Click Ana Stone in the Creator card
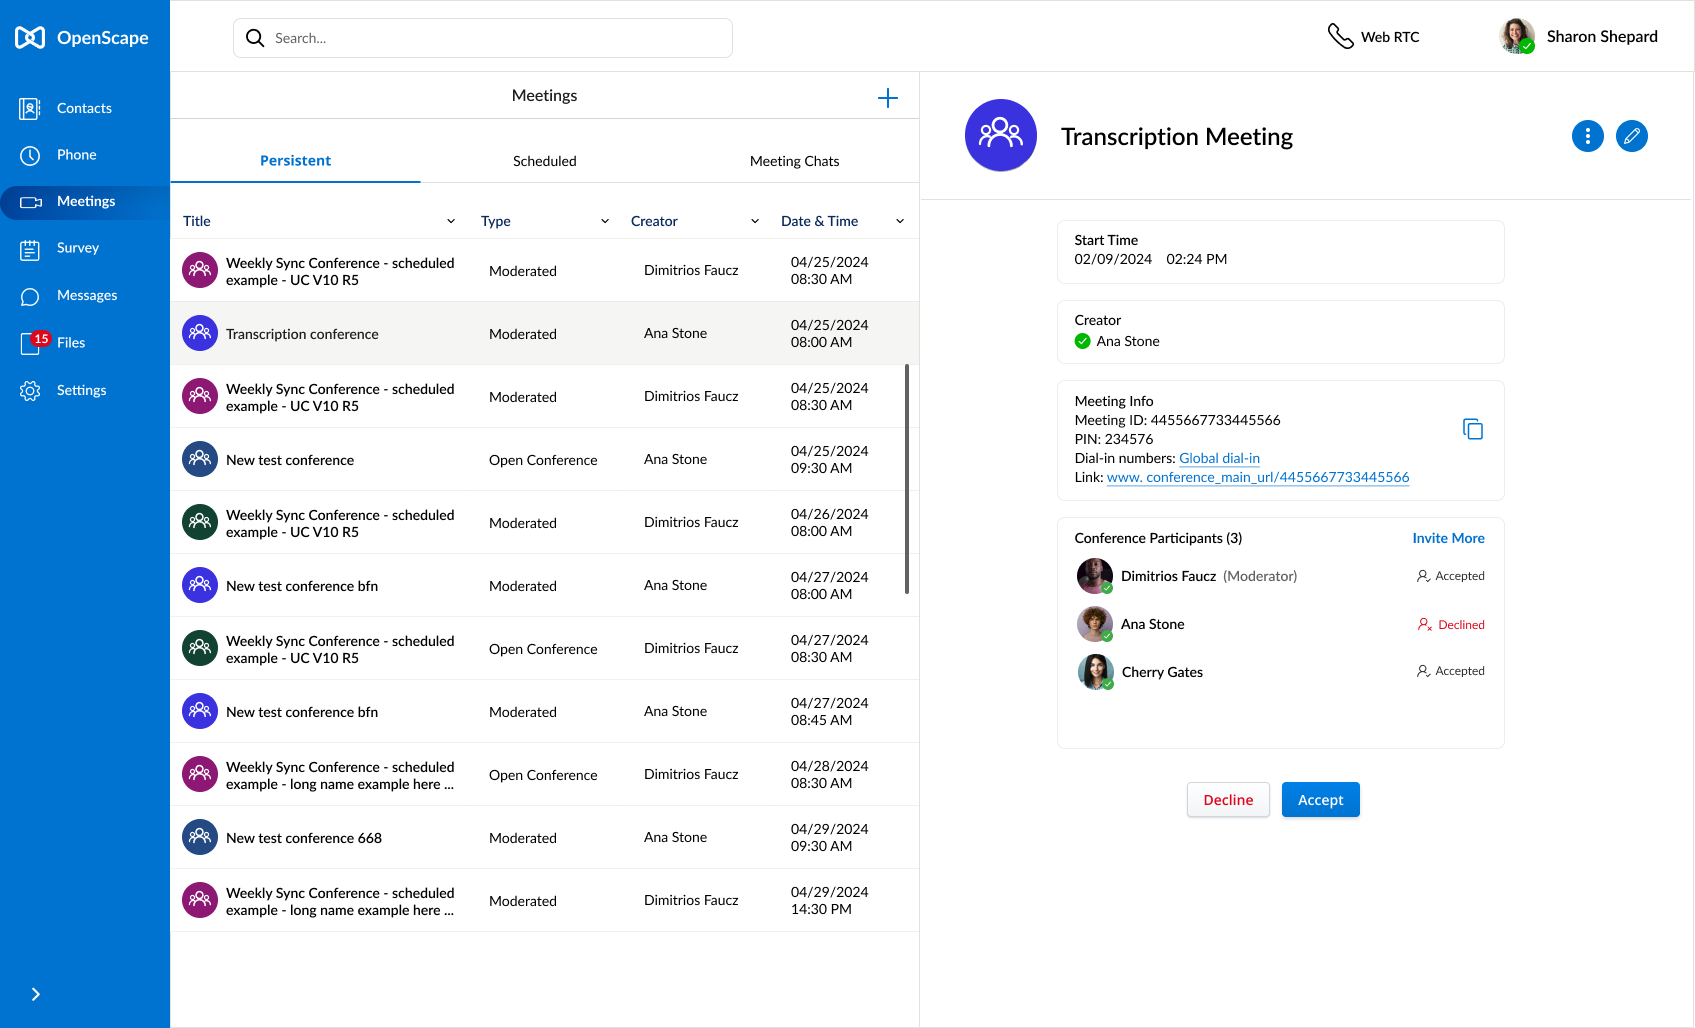This screenshot has height=1028, width=1695. click(1128, 341)
